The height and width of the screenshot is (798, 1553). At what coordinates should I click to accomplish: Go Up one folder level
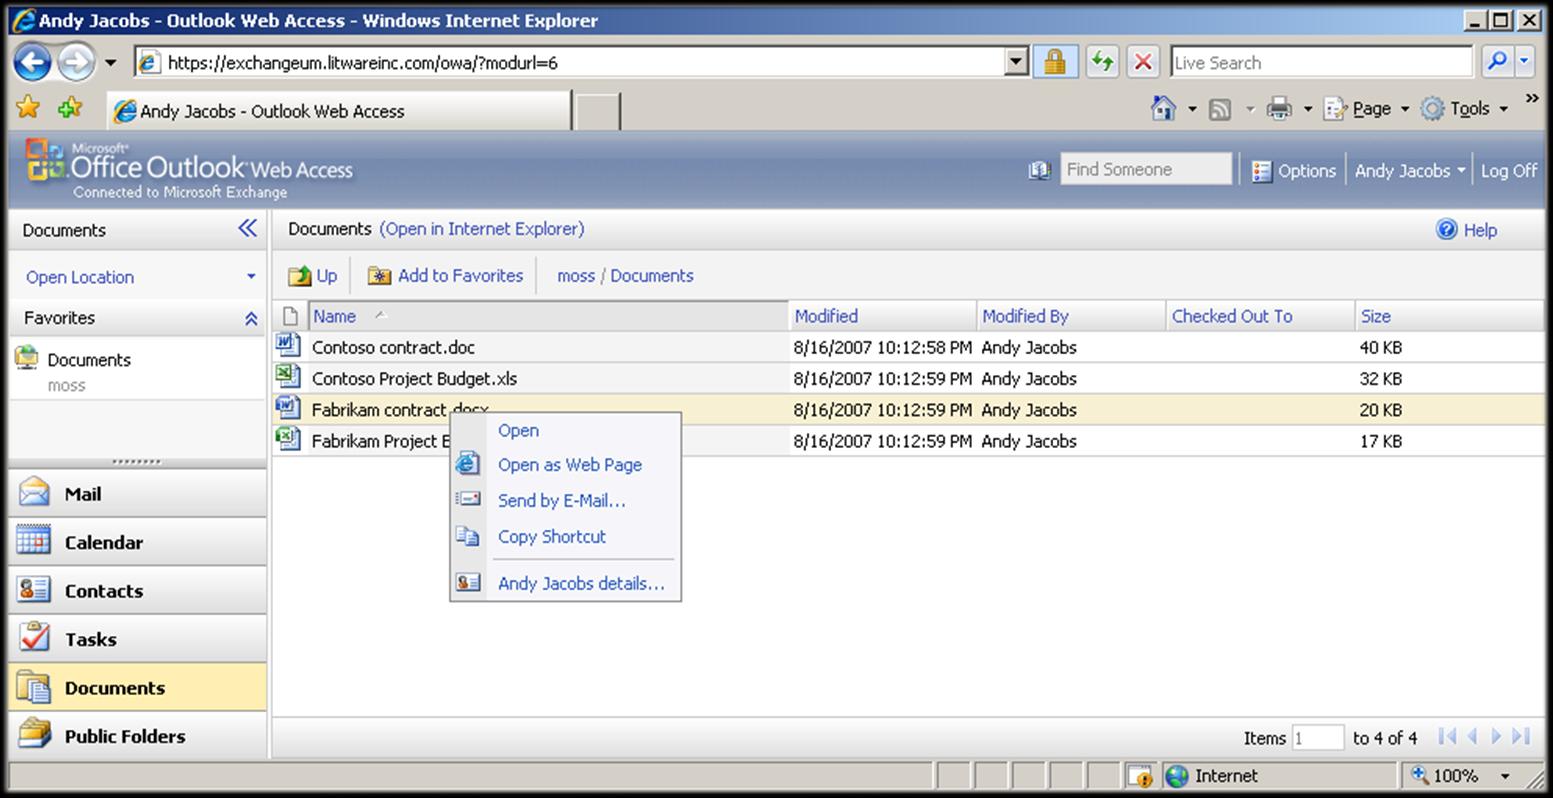(313, 276)
